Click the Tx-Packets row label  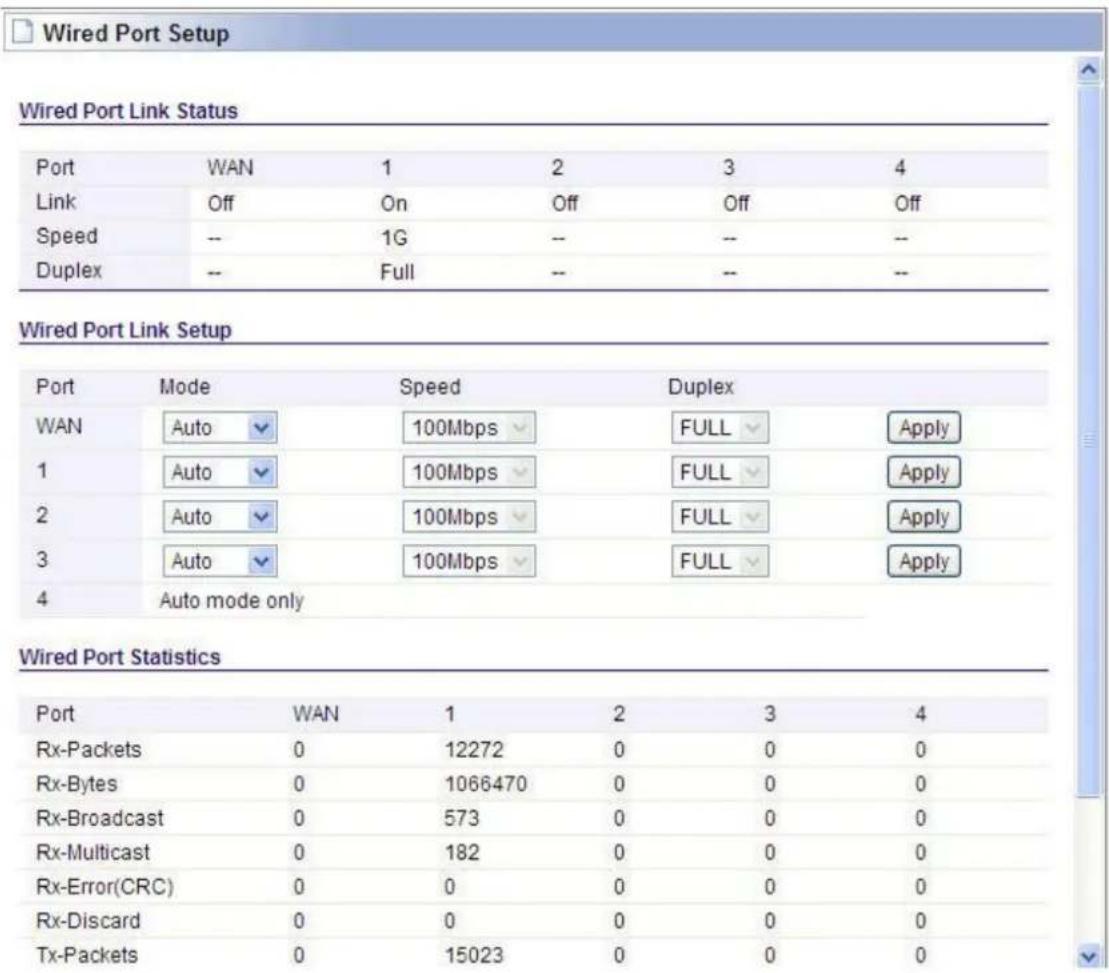(x=87, y=955)
